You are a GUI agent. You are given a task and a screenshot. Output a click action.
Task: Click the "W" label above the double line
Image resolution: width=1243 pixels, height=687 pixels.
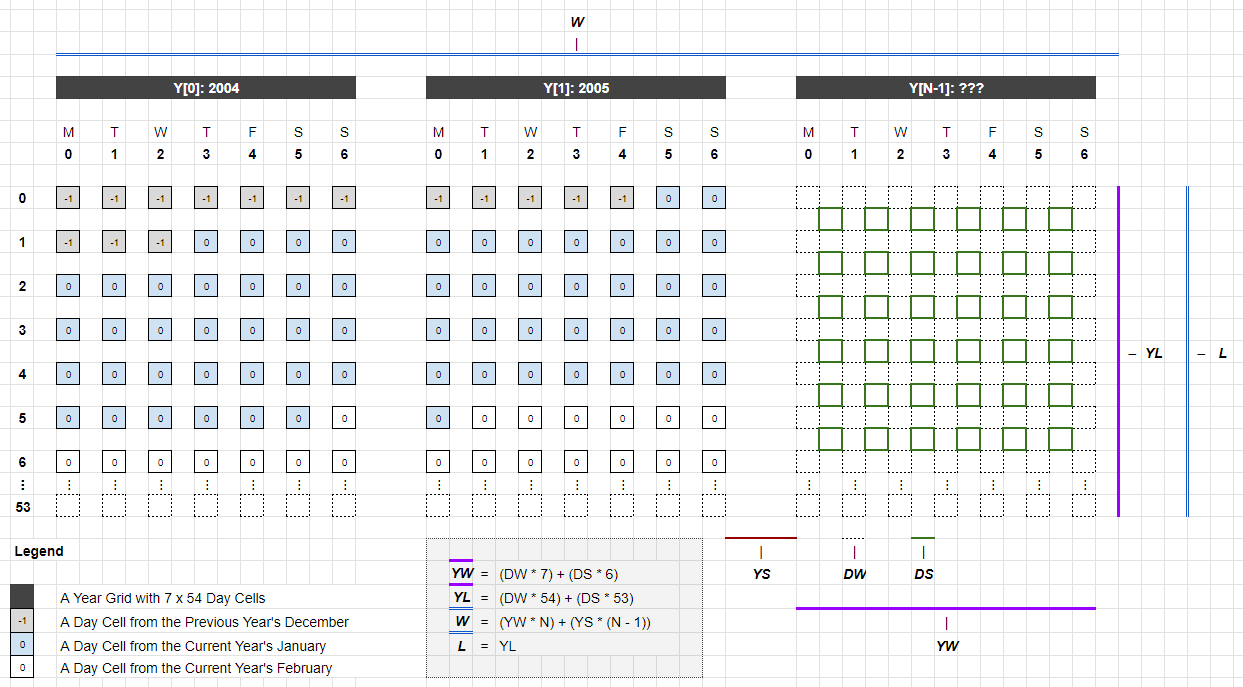(577, 22)
